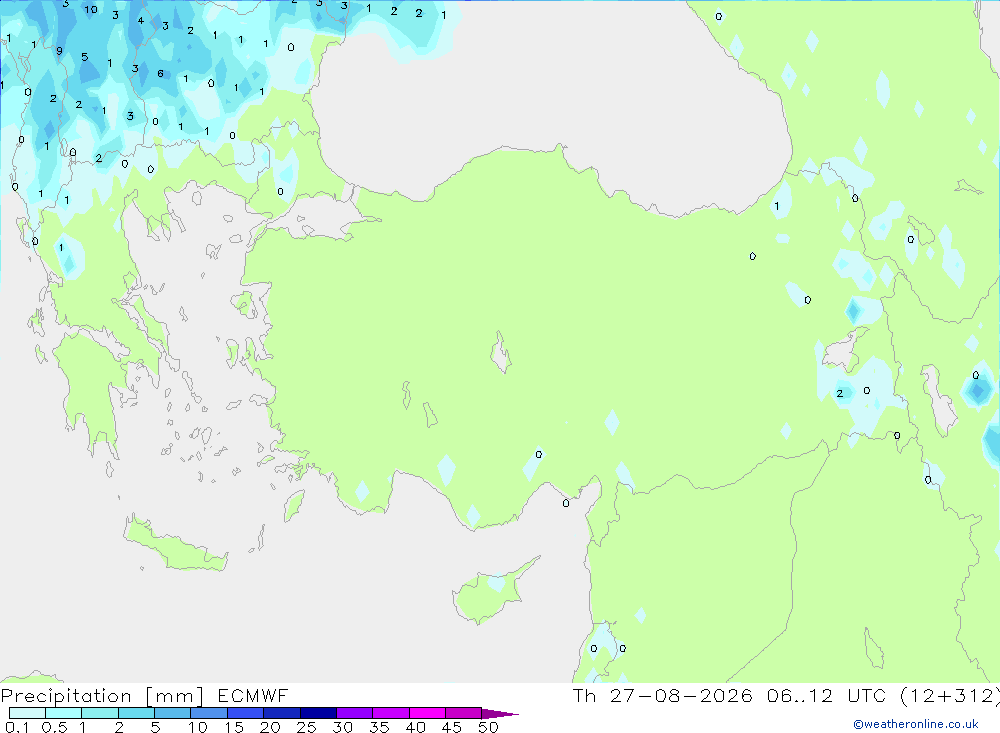This screenshot has height=733, width=1000.
Task: Click the 2–5 mm legend color box
Action: (136, 713)
